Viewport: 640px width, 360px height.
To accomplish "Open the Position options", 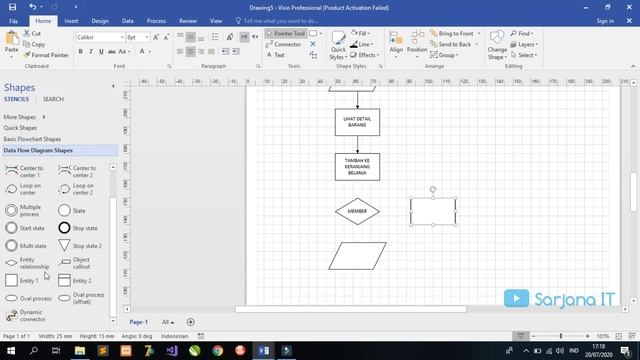I will pos(417,44).
